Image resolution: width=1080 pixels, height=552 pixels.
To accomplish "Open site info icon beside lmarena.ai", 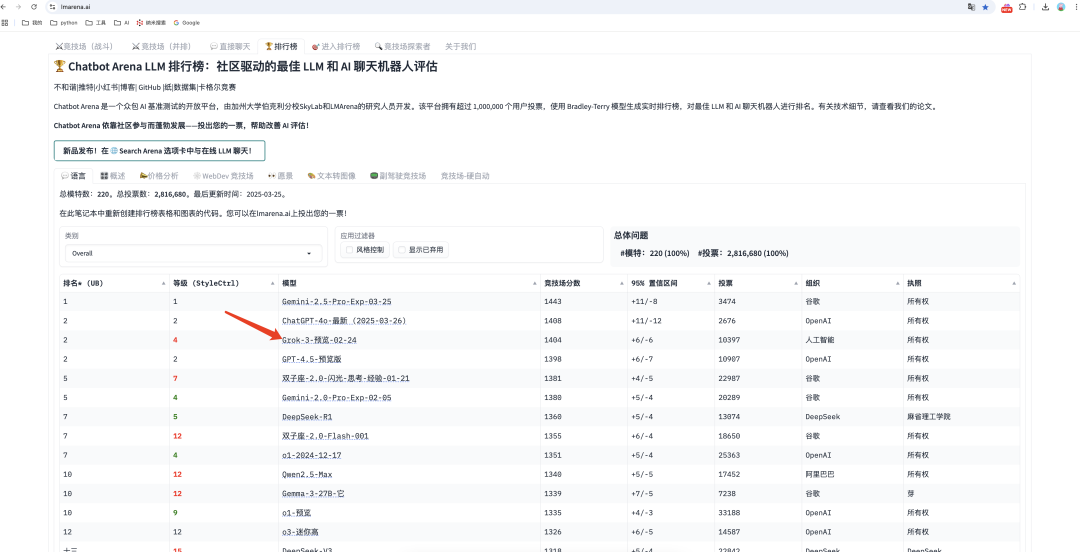I will point(52,7).
